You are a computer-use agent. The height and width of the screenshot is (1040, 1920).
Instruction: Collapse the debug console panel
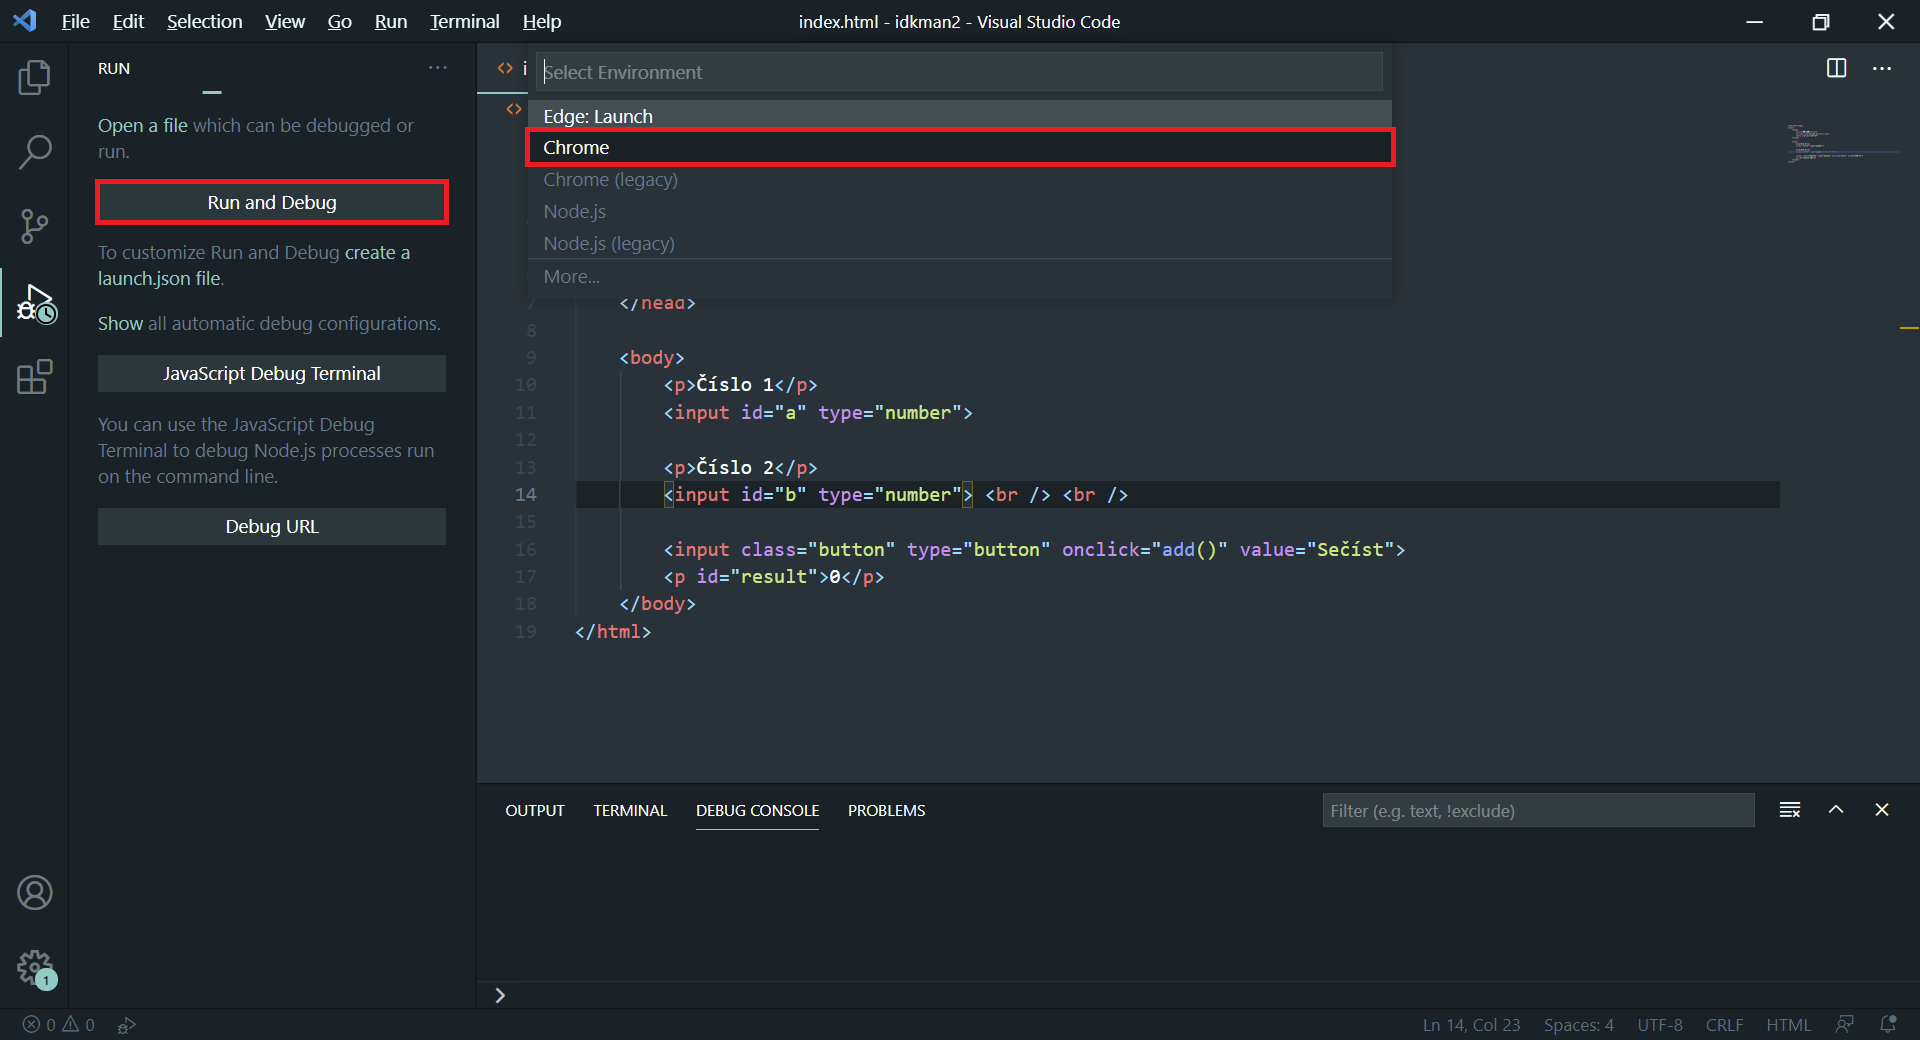click(1836, 810)
